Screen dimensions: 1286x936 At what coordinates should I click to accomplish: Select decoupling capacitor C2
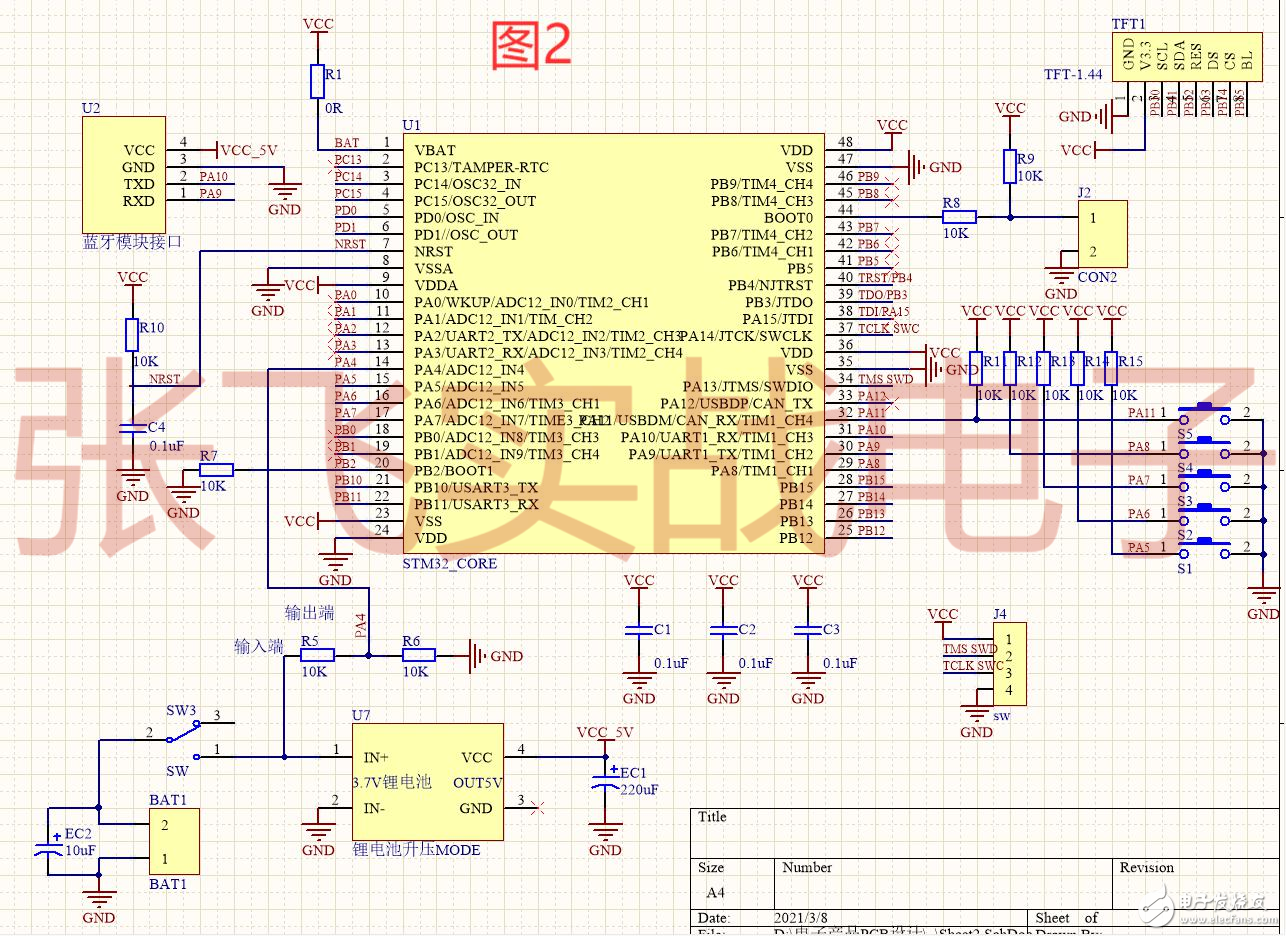coord(723,630)
